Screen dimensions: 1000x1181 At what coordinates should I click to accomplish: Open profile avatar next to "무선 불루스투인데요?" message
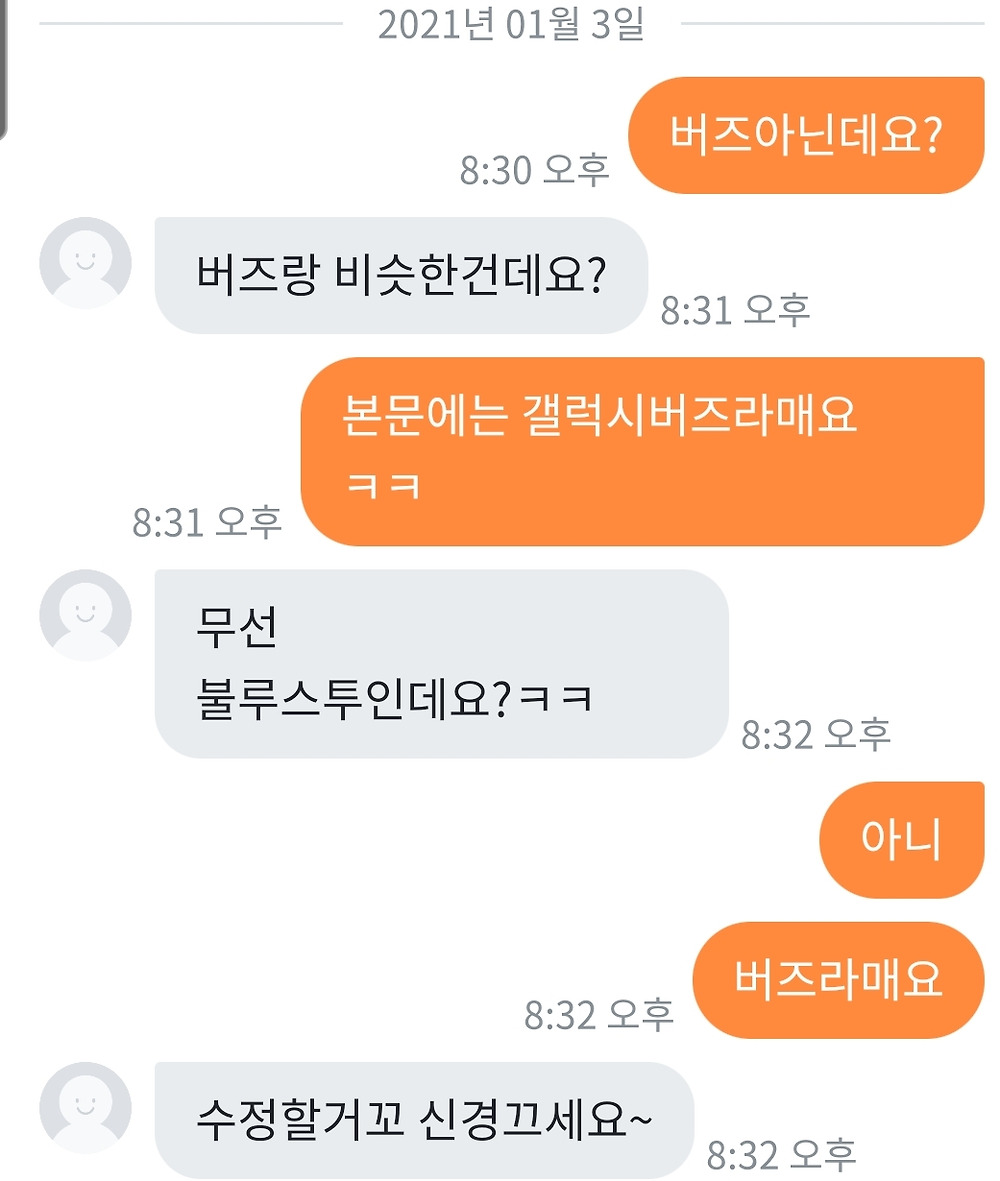pos(85,615)
